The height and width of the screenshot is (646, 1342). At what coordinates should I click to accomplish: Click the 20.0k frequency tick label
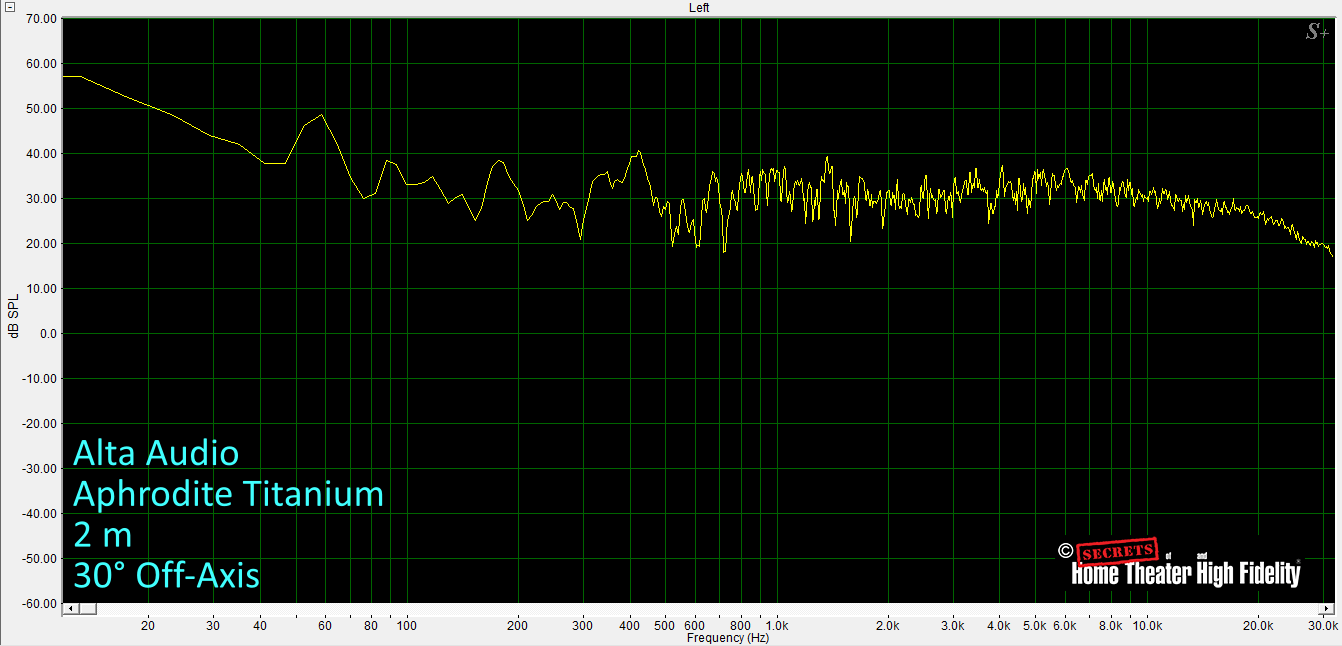[1257, 626]
